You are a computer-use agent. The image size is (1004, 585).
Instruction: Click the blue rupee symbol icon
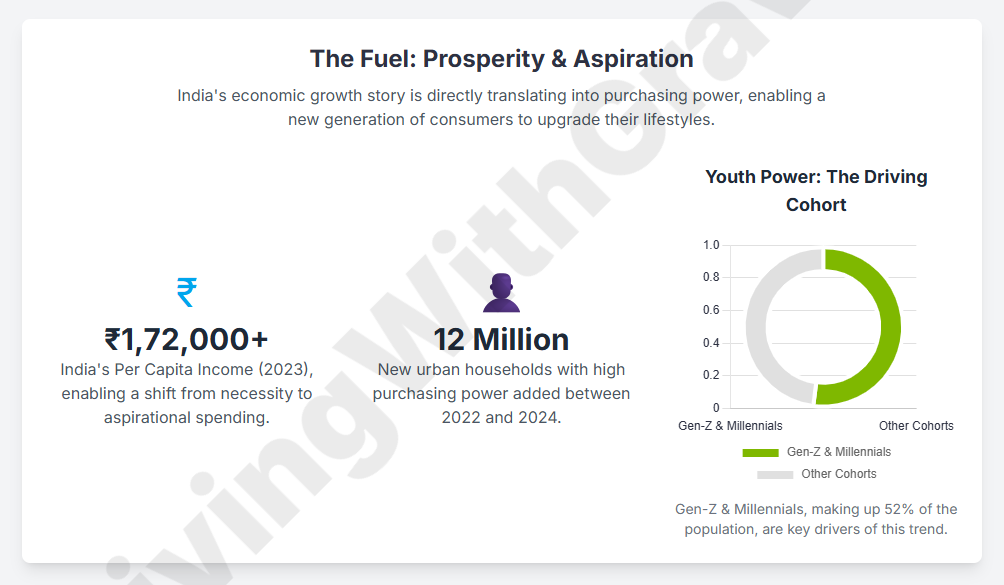pos(186,292)
